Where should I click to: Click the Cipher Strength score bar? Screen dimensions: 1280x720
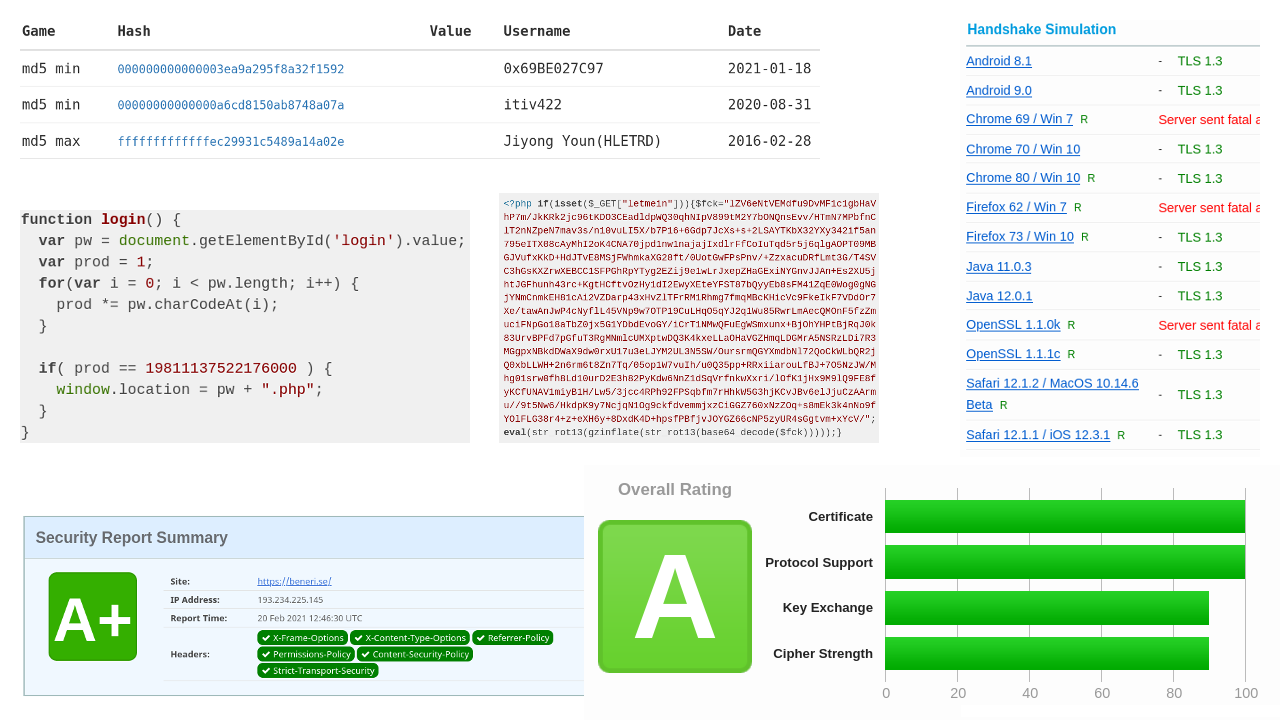[x=1047, y=653]
